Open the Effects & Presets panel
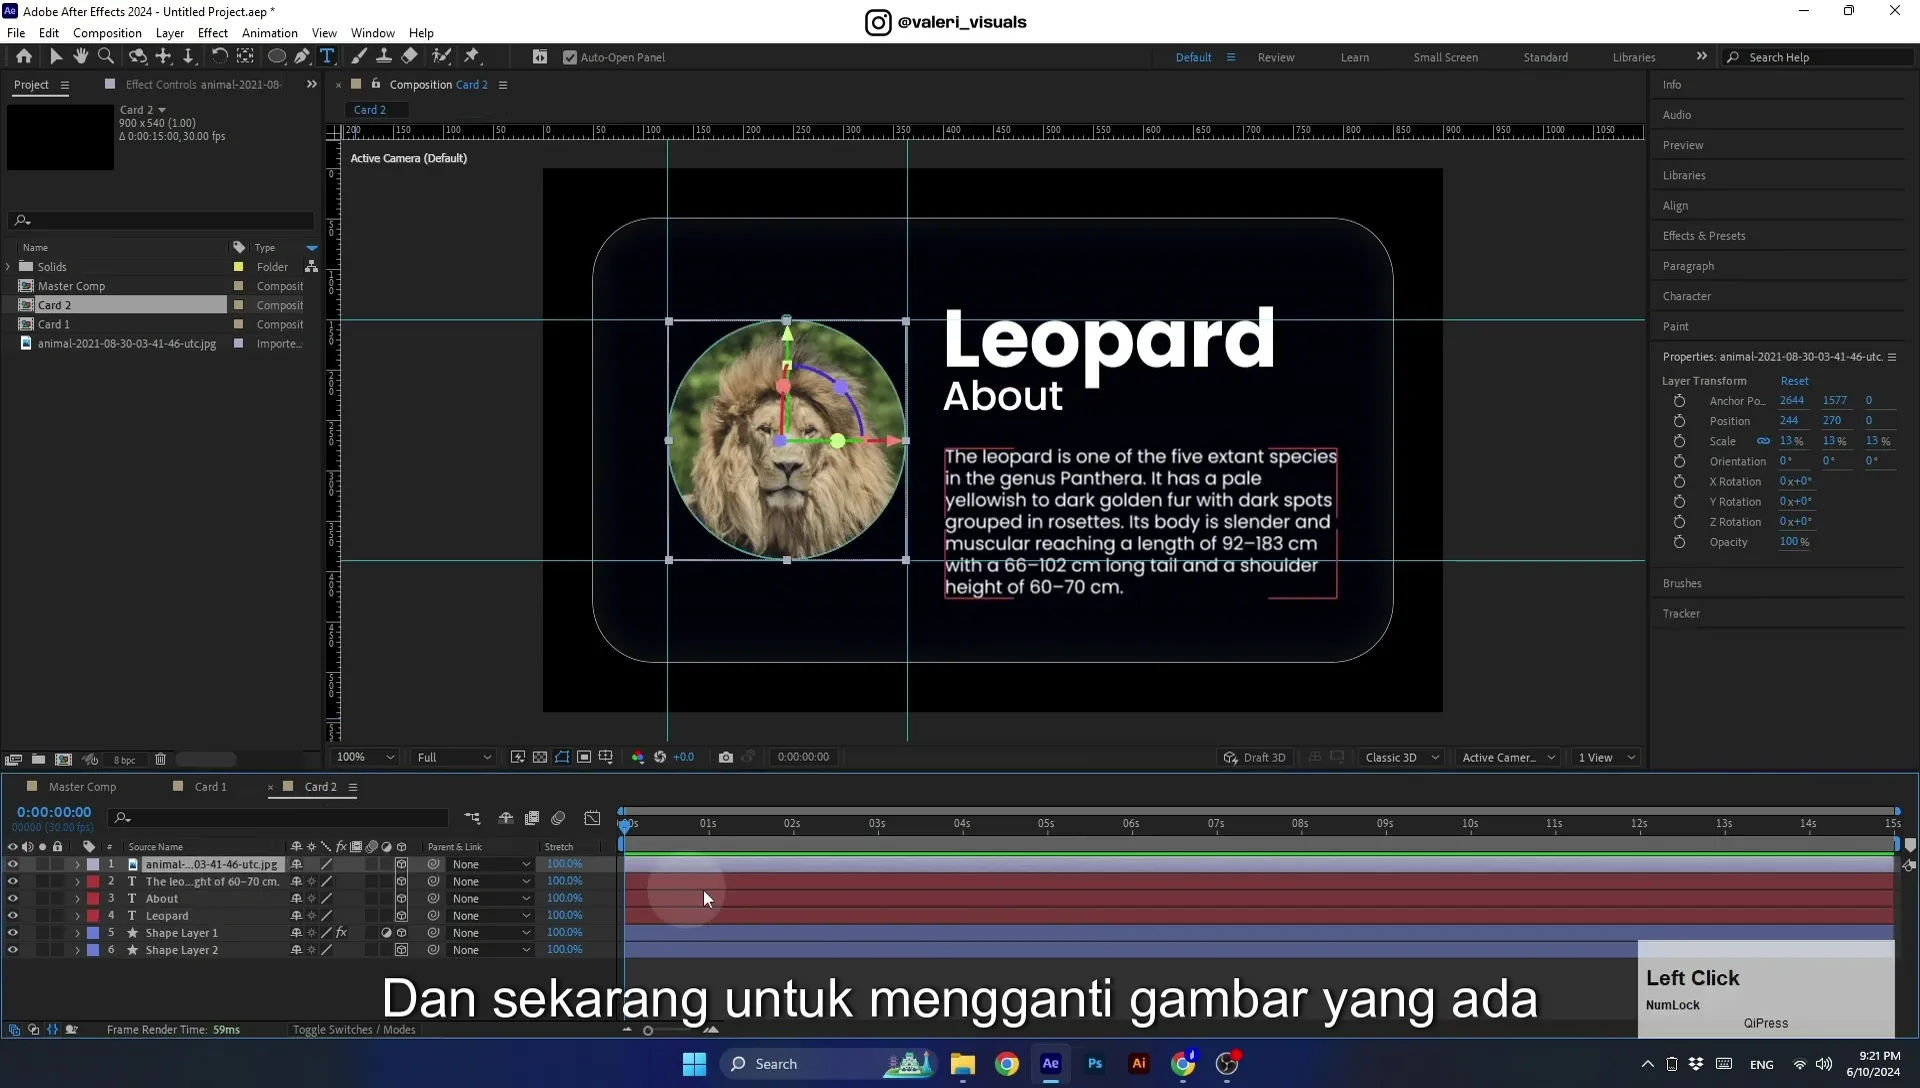Image resolution: width=1920 pixels, height=1088 pixels. click(1704, 236)
